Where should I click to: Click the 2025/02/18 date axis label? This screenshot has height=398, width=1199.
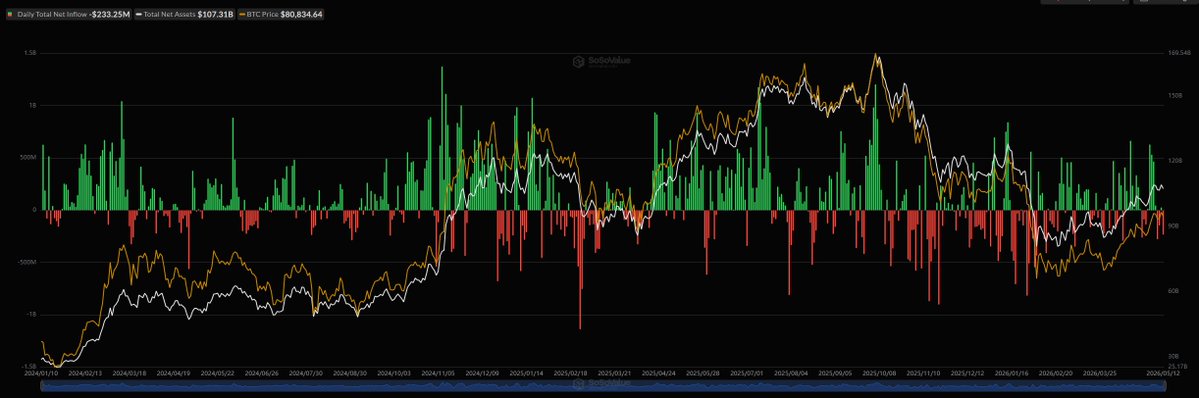point(570,374)
